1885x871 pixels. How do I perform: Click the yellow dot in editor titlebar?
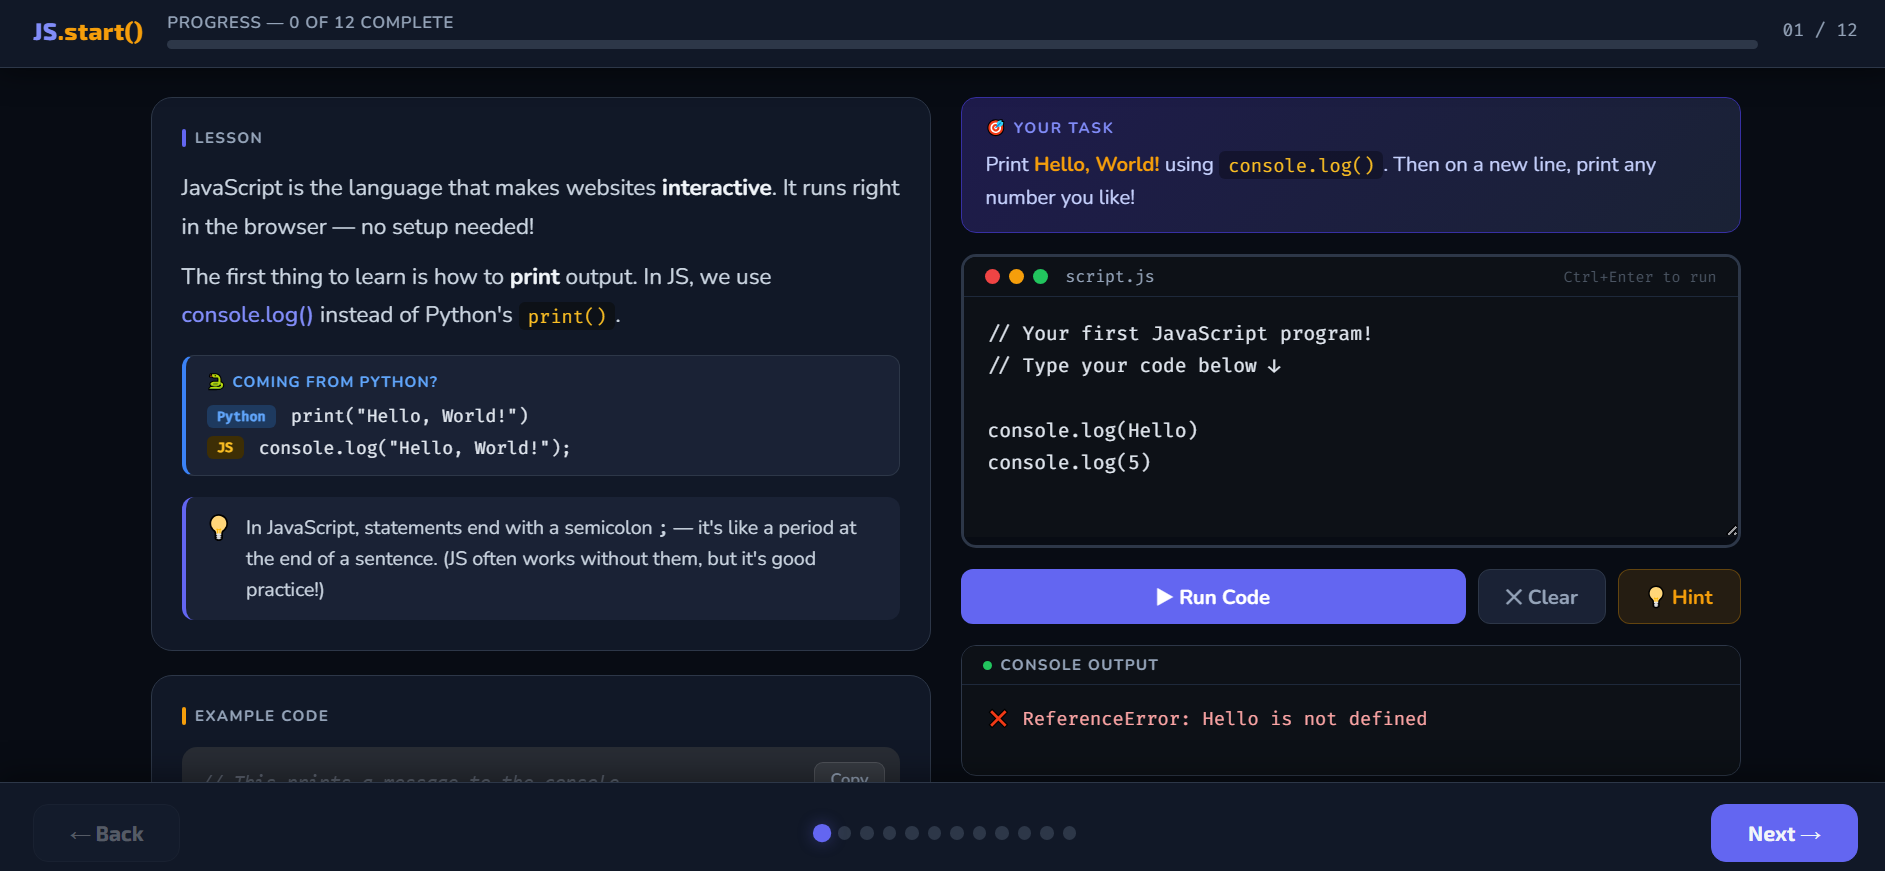1016,277
